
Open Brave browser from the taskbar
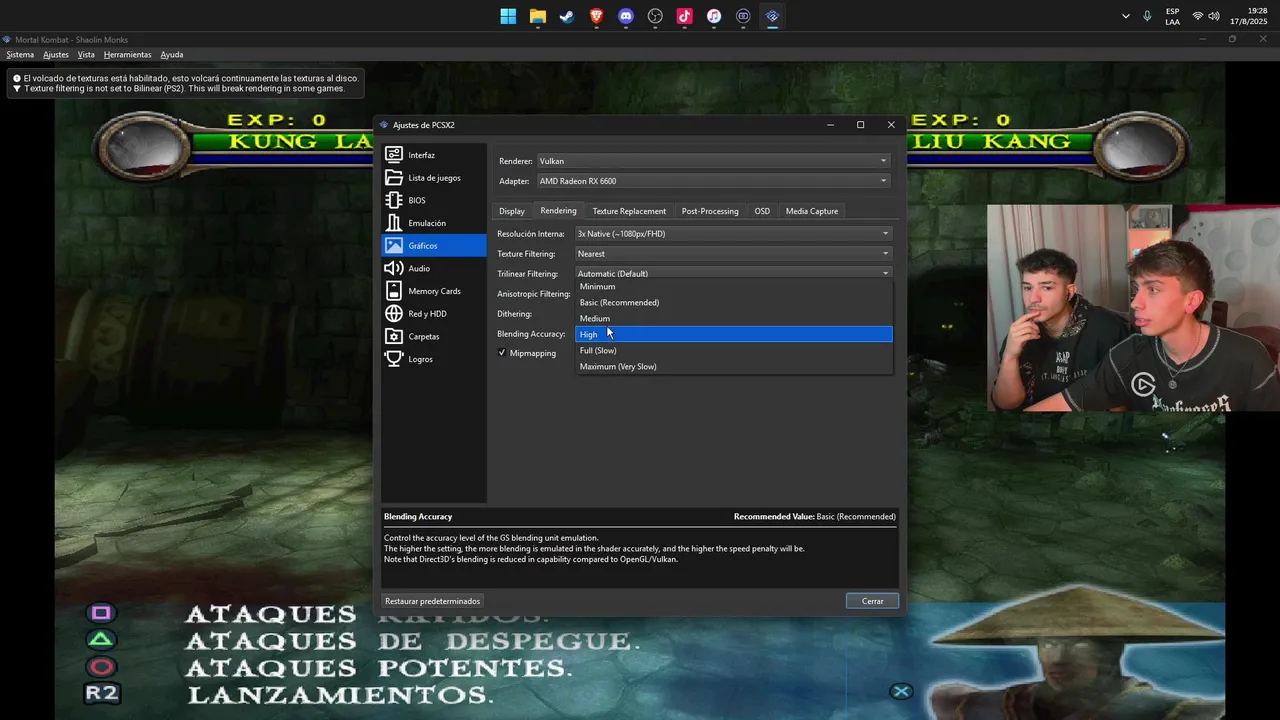click(x=597, y=16)
